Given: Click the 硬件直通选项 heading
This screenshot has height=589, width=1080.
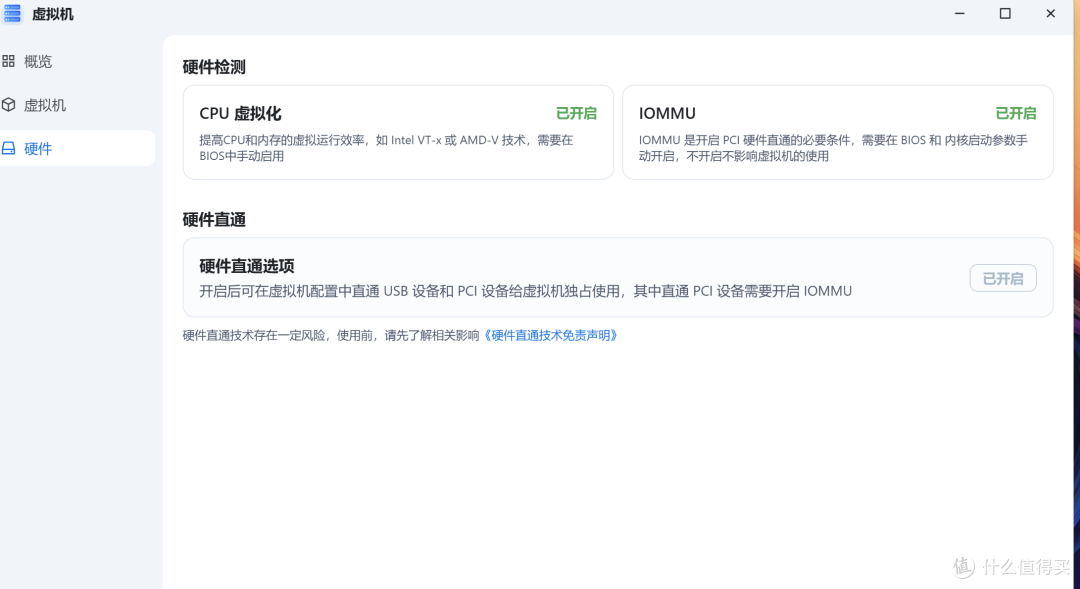Looking at the screenshot, I should point(247,266).
